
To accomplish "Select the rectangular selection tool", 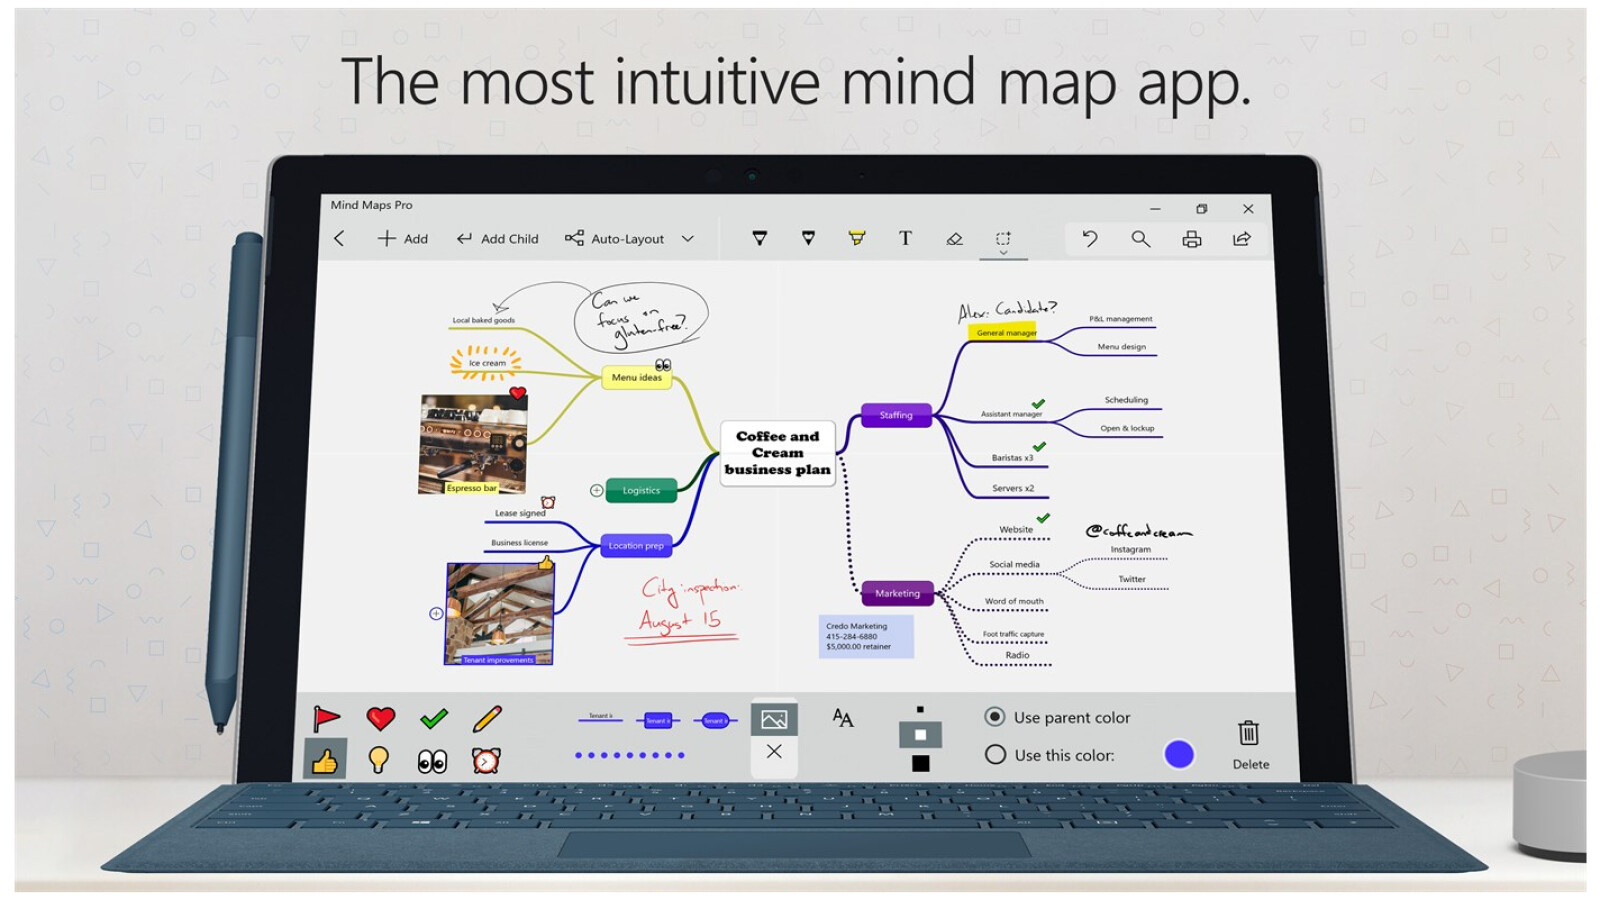I will [x=1003, y=239].
